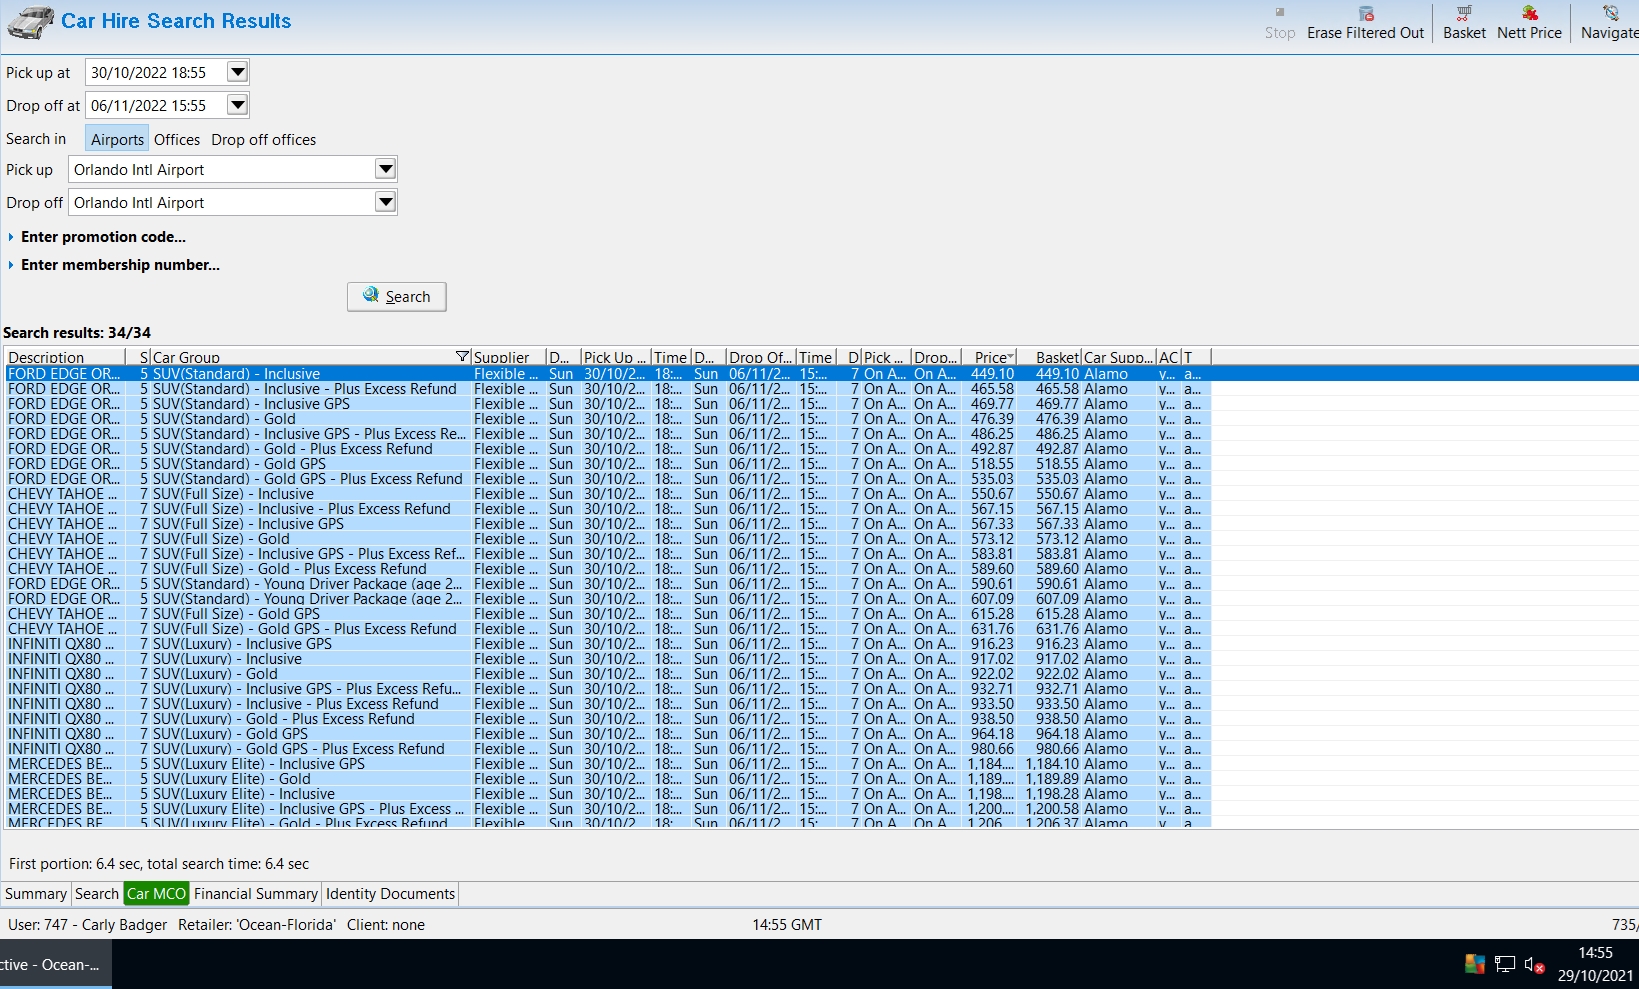Open the Drop off at date dropdown arrow
This screenshot has width=1639, height=989.
coord(237,105)
